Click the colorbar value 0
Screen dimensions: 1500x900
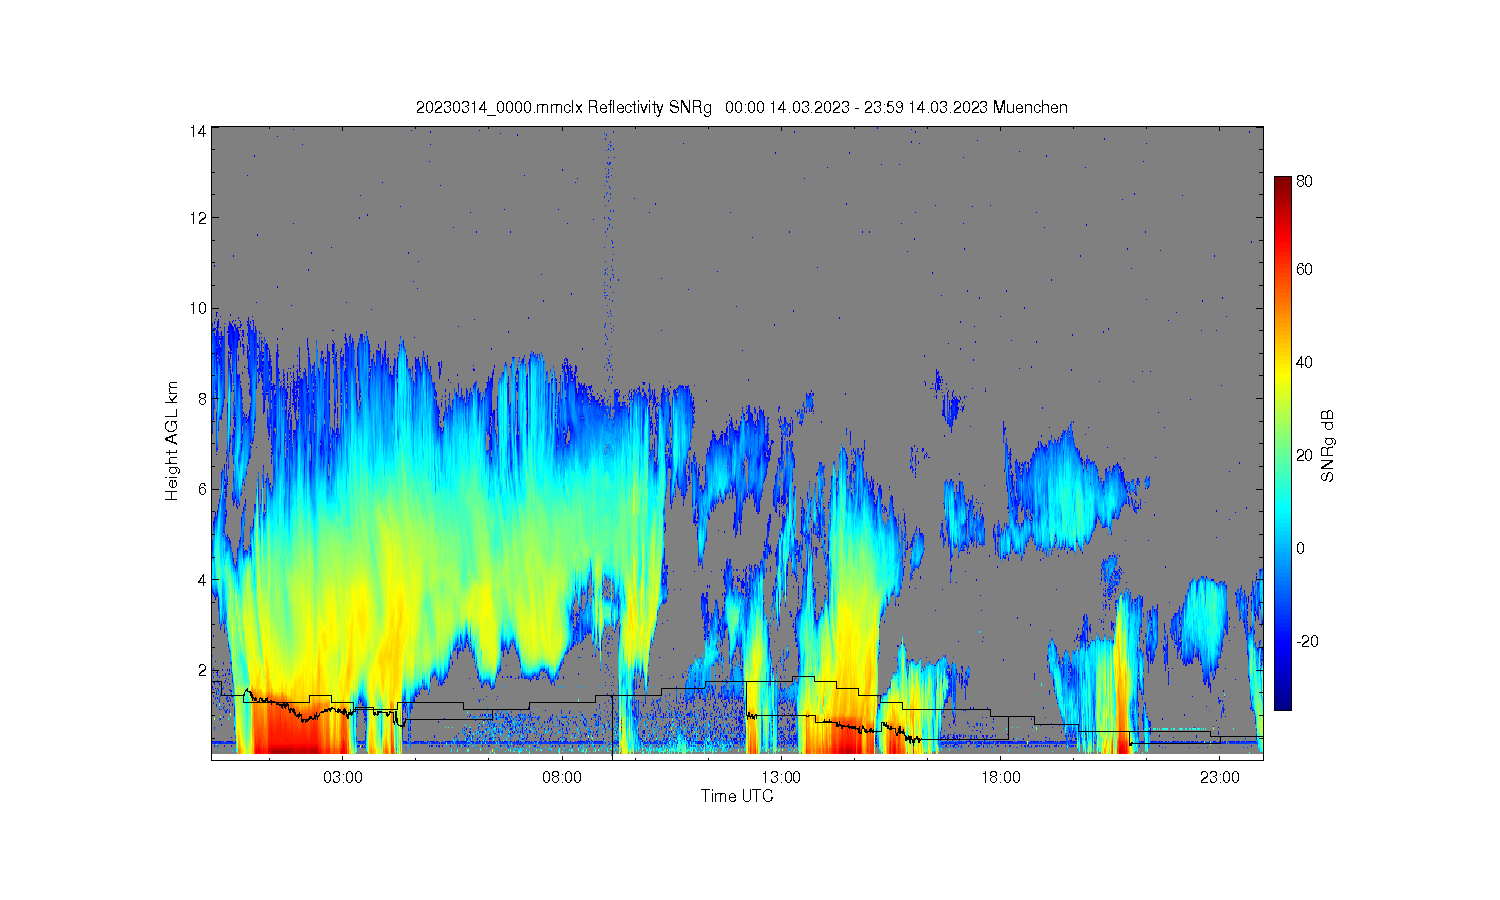pyautogui.click(x=1300, y=548)
